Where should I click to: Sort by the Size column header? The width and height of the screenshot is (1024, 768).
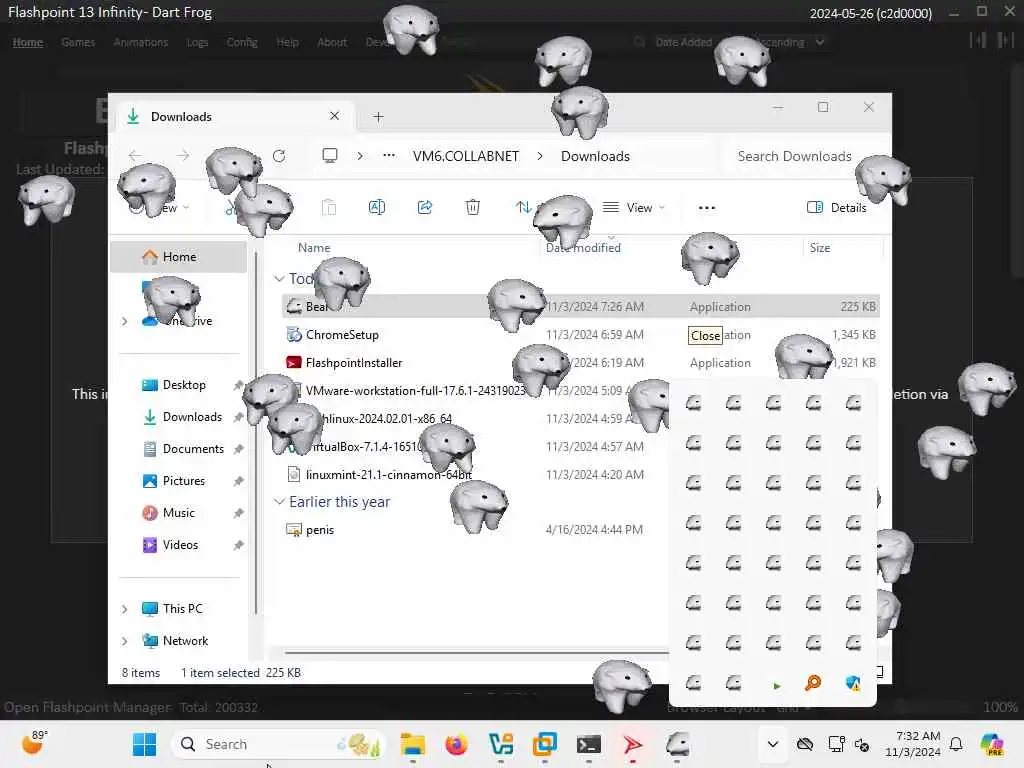pos(820,248)
